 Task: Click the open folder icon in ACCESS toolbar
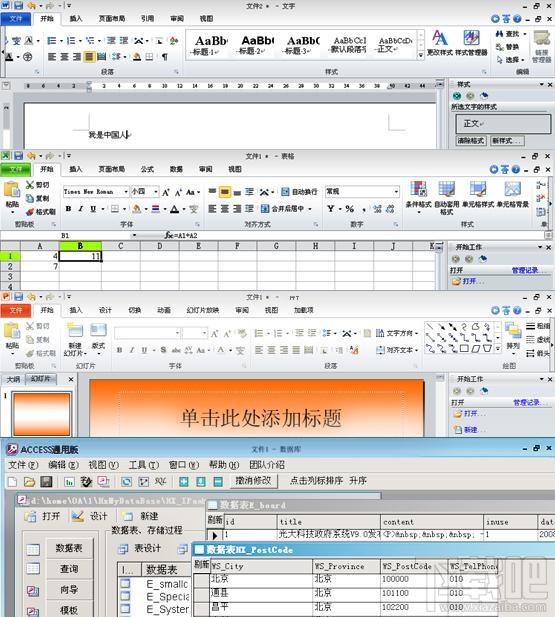(30, 481)
